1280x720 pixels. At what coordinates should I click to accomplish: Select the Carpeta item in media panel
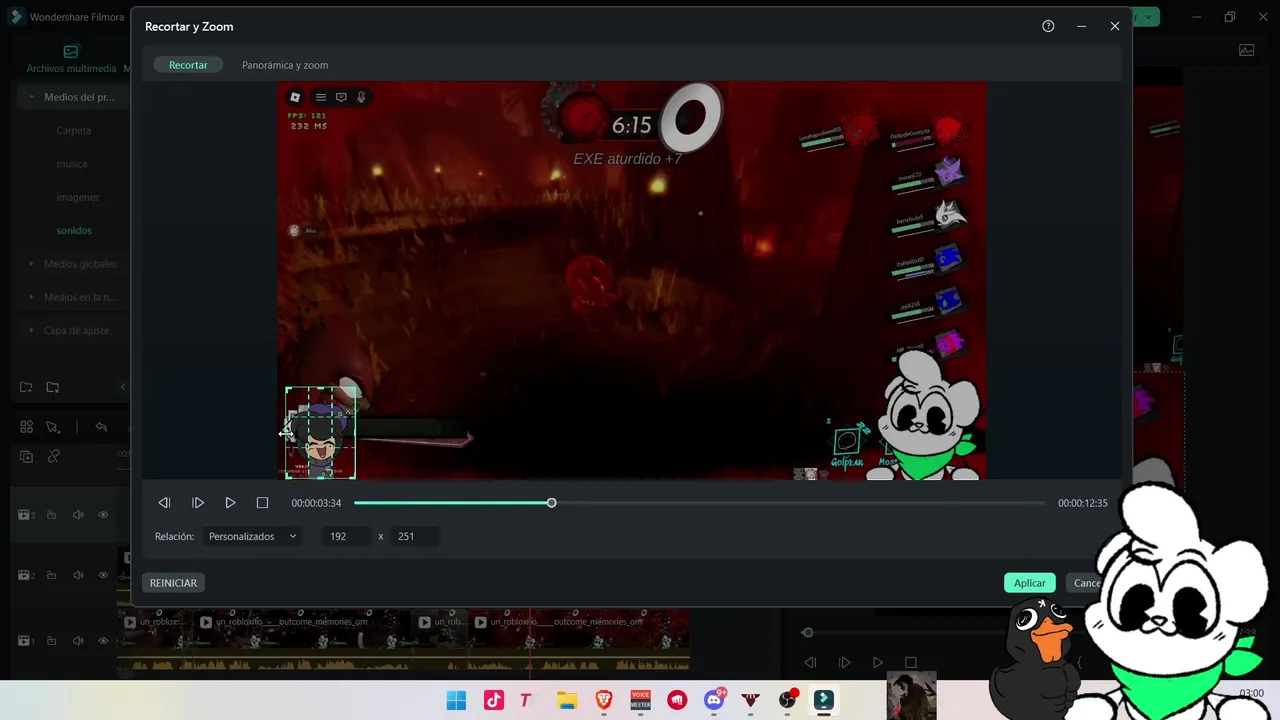74,130
